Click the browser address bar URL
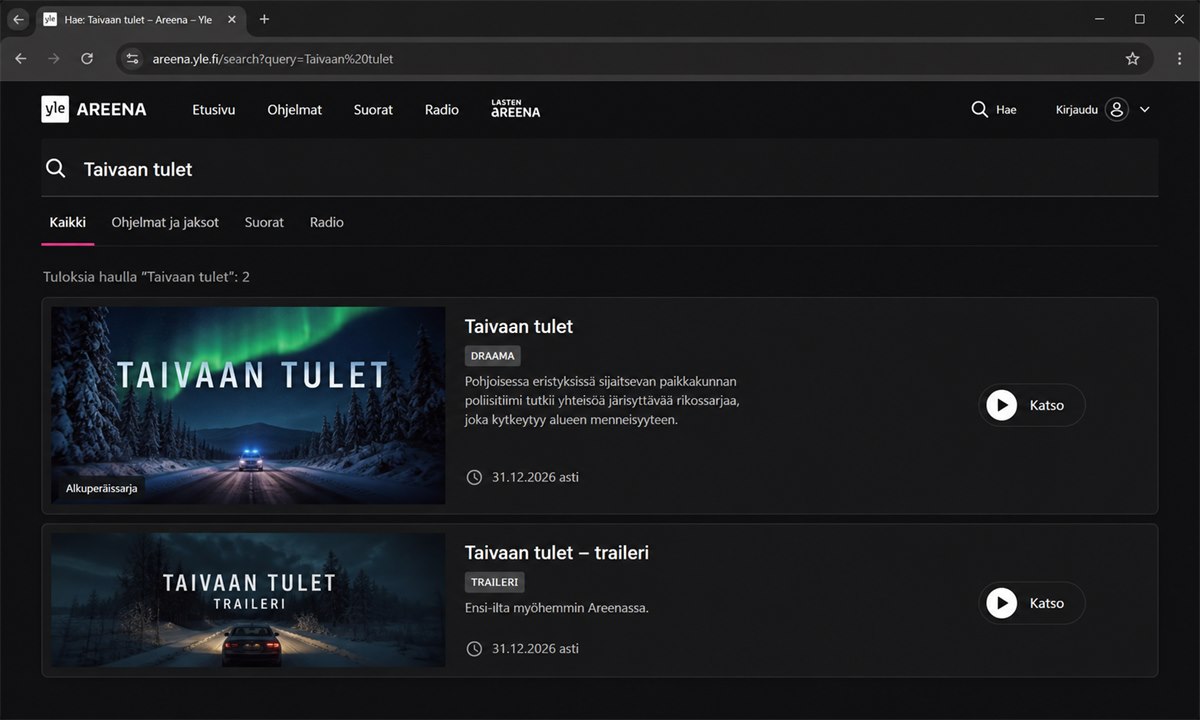This screenshot has height=720, width=1200. 273,59
